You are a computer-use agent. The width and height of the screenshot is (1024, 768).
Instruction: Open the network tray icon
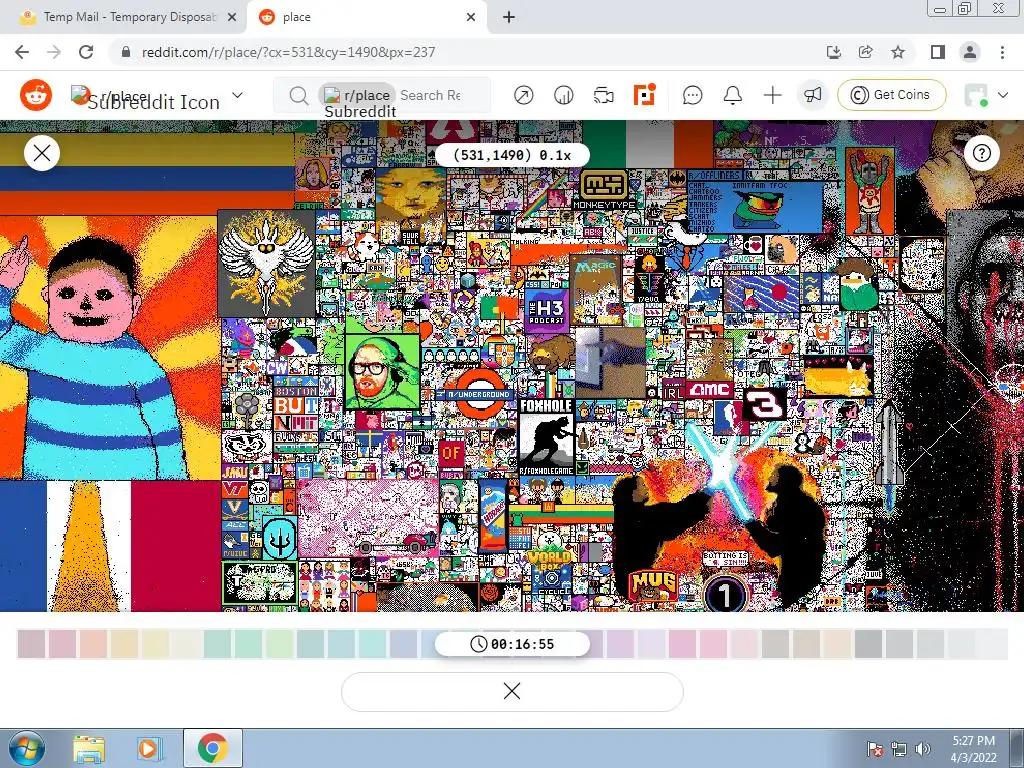[899, 750]
